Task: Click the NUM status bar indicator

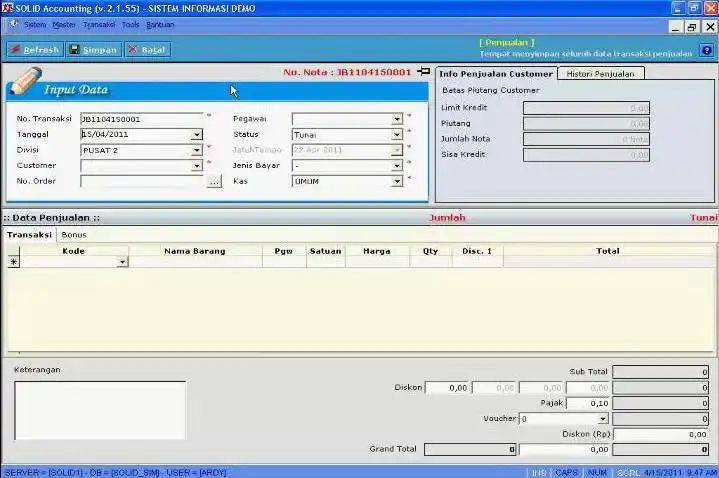Action: pos(597,472)
